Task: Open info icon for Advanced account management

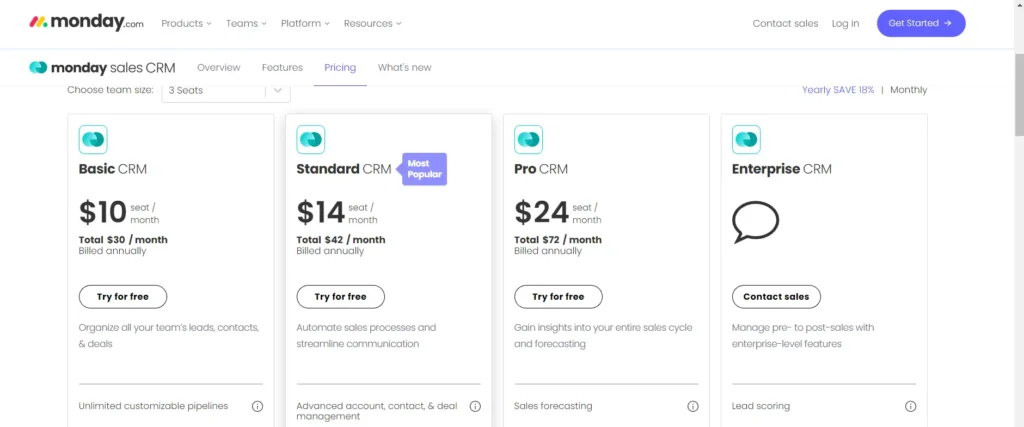Action: pyautogui.click(x=475, y=406)
